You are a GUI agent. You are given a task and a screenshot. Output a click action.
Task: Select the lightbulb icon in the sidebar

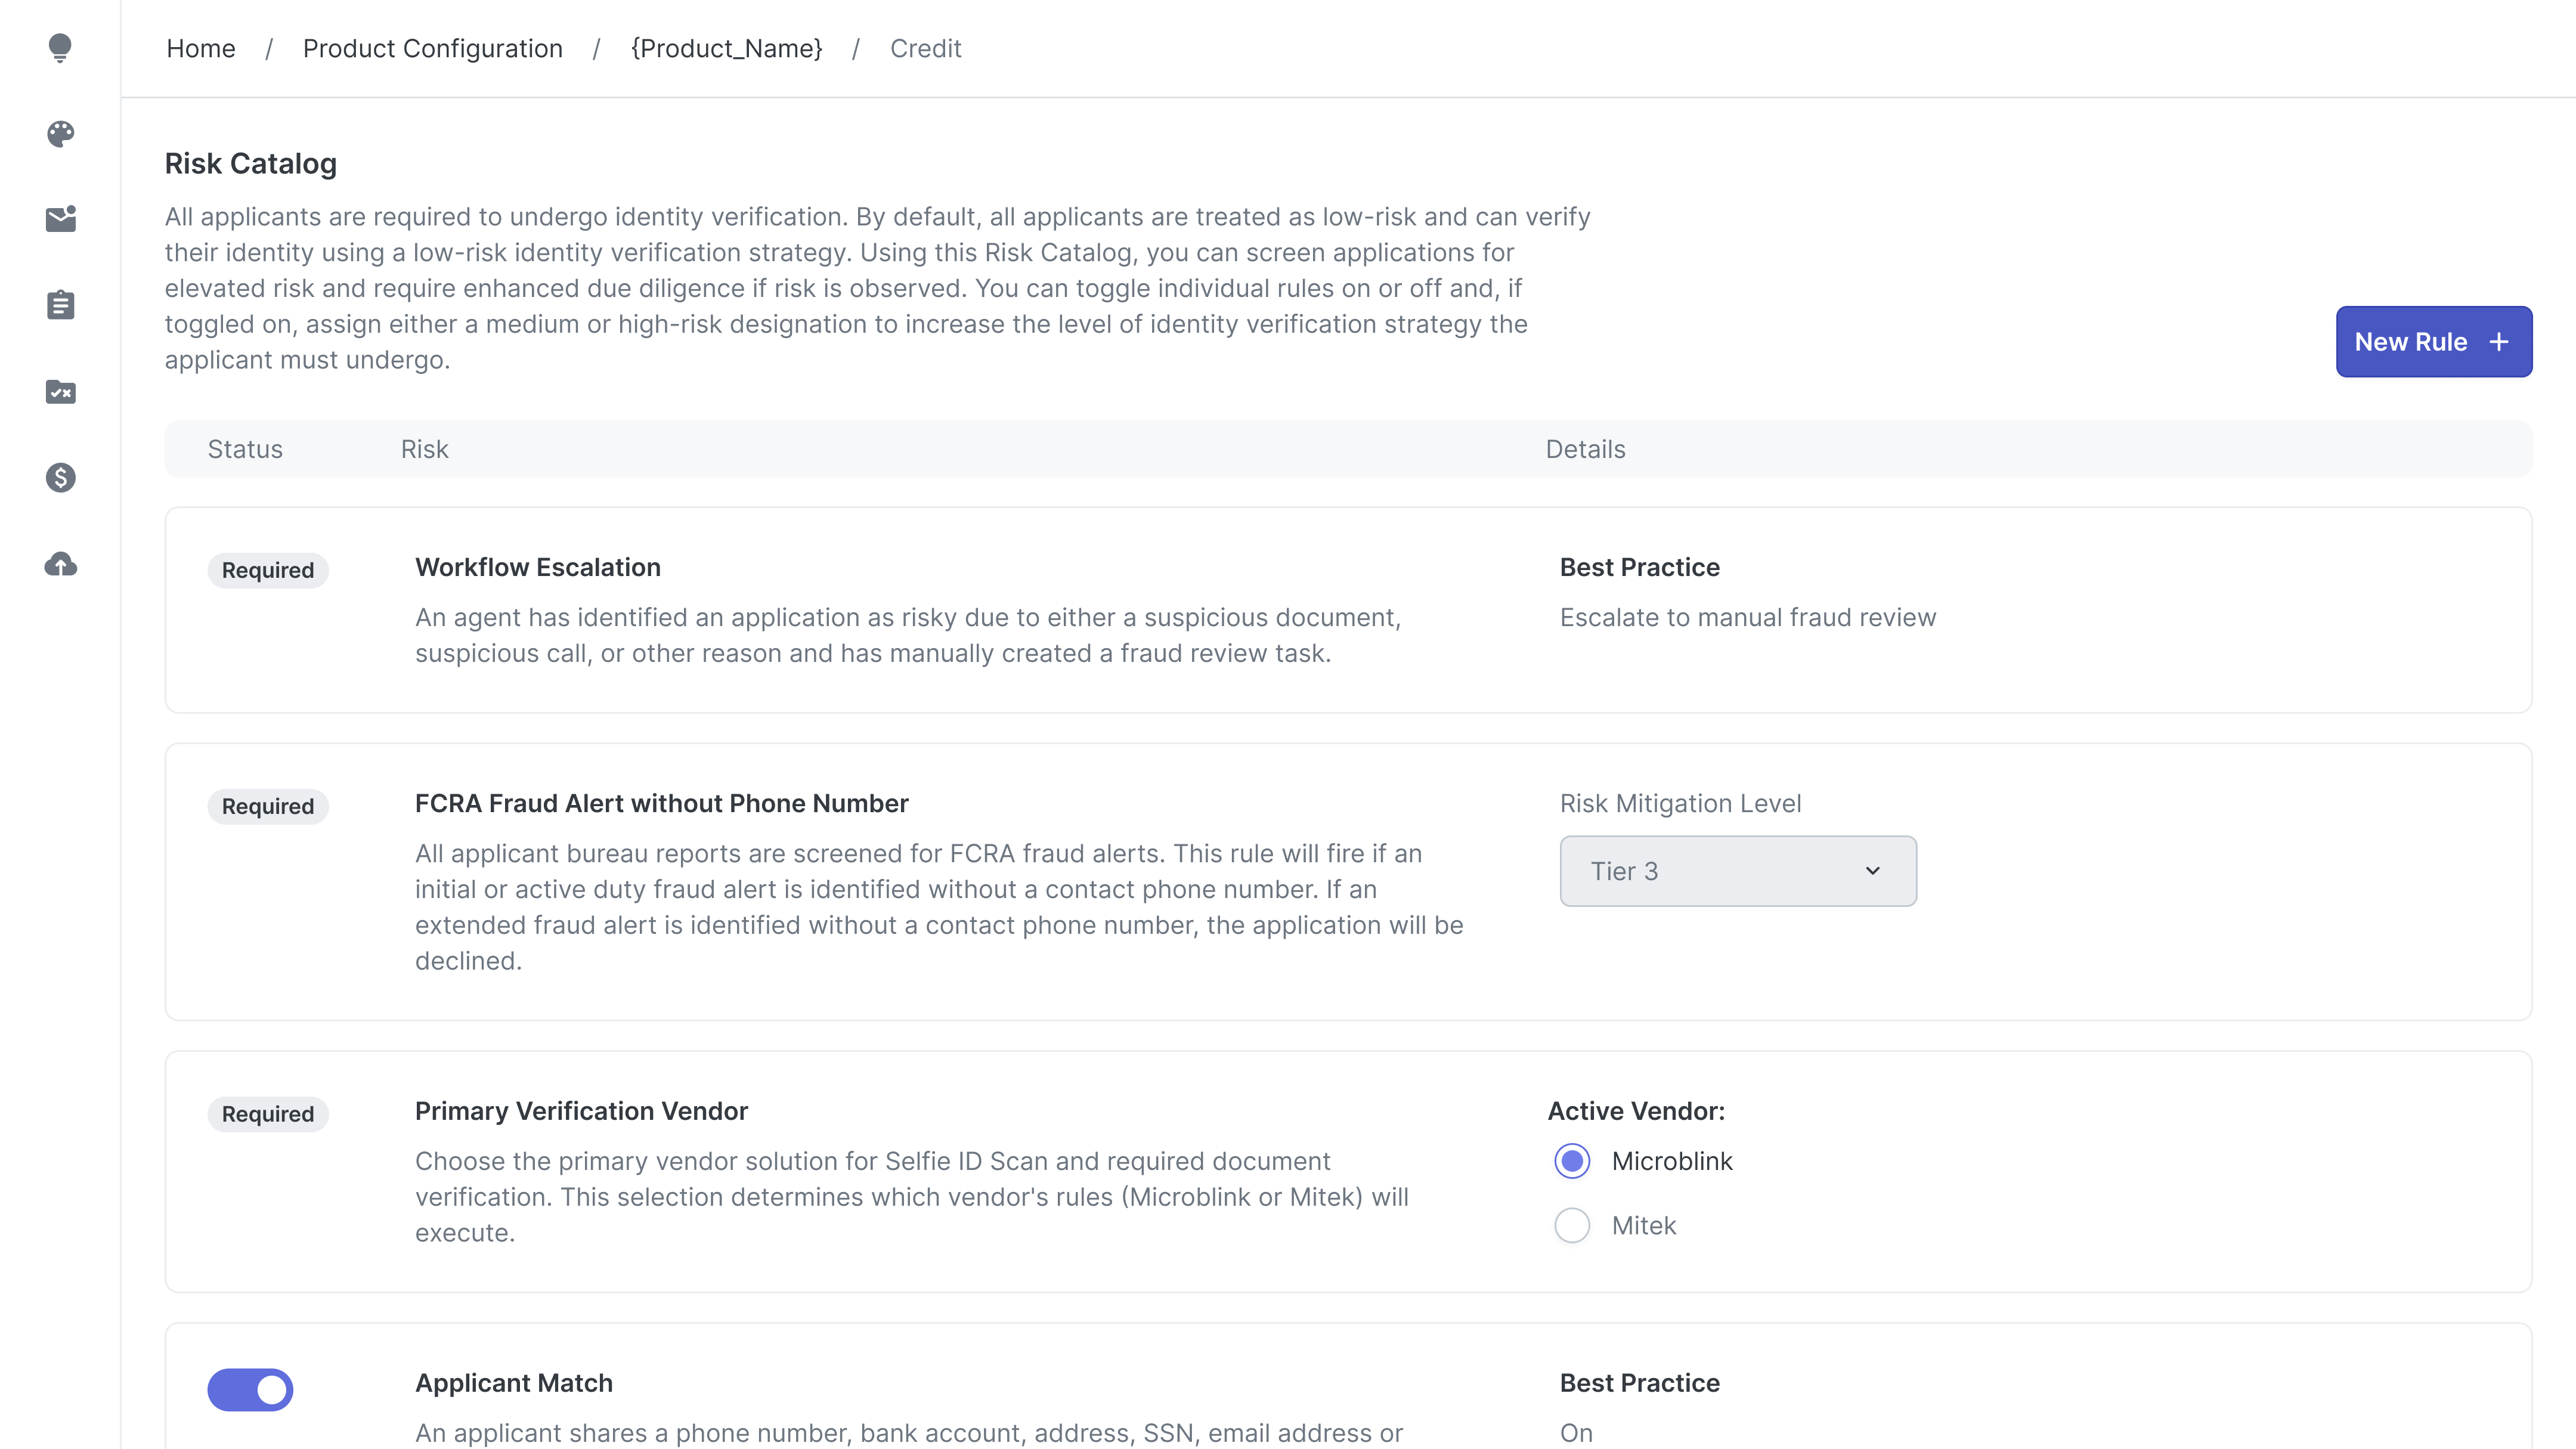click(x=60, y=48)
